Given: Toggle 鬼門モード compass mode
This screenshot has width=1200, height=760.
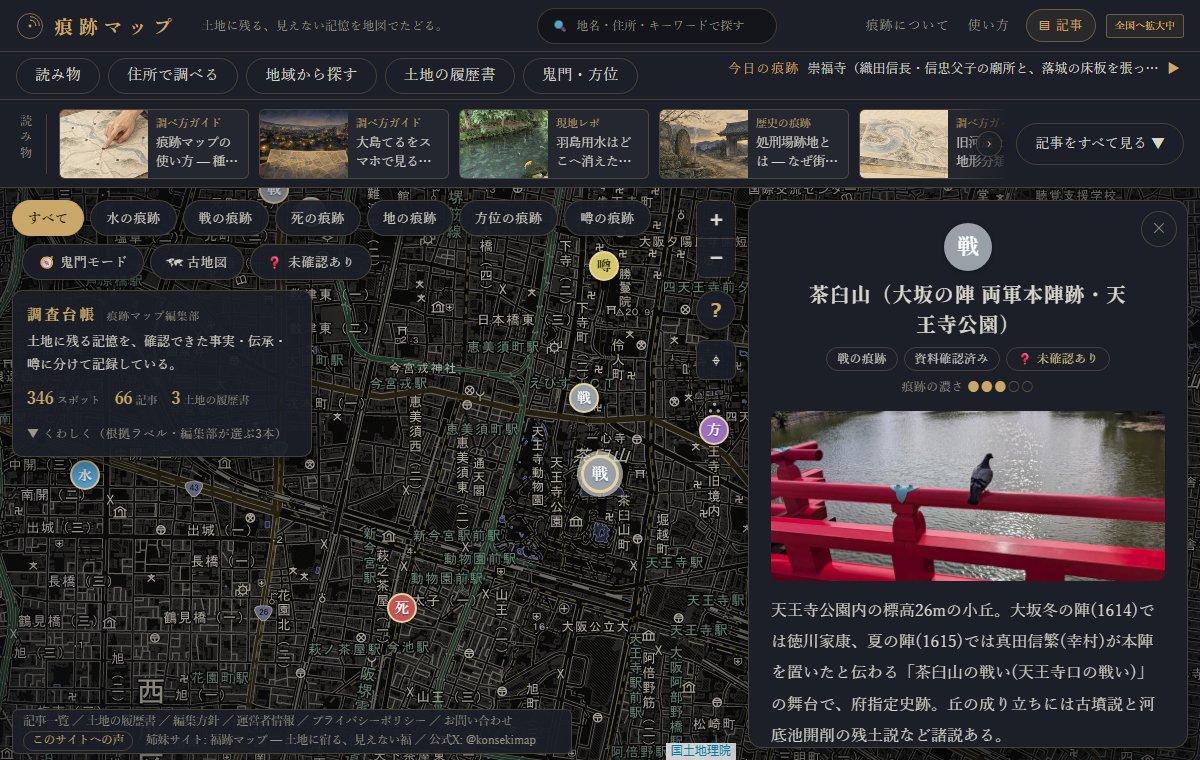Looking at the screenshot, I should (84, 262).
